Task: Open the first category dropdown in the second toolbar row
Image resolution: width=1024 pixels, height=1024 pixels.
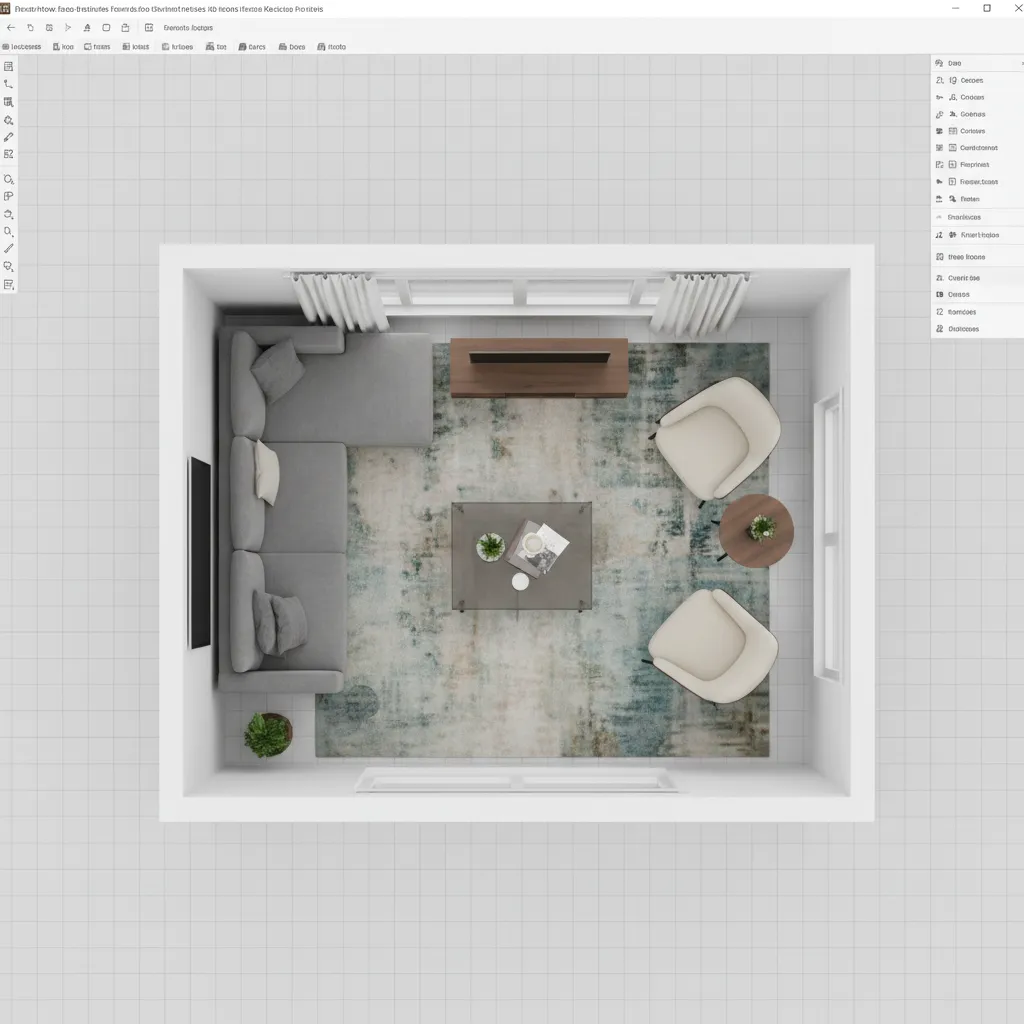Action: click(x=22, y=46)
